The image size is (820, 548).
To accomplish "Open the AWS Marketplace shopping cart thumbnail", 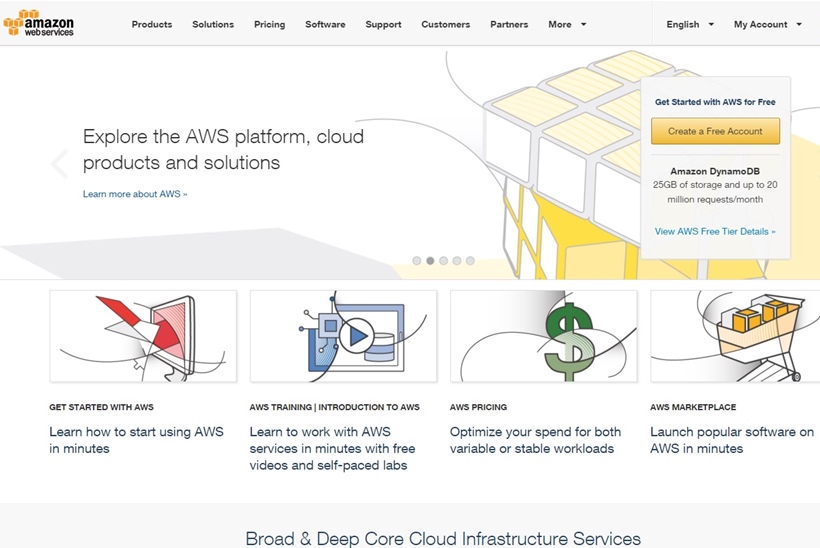I will pyautogui.click(x=735, y=336).
